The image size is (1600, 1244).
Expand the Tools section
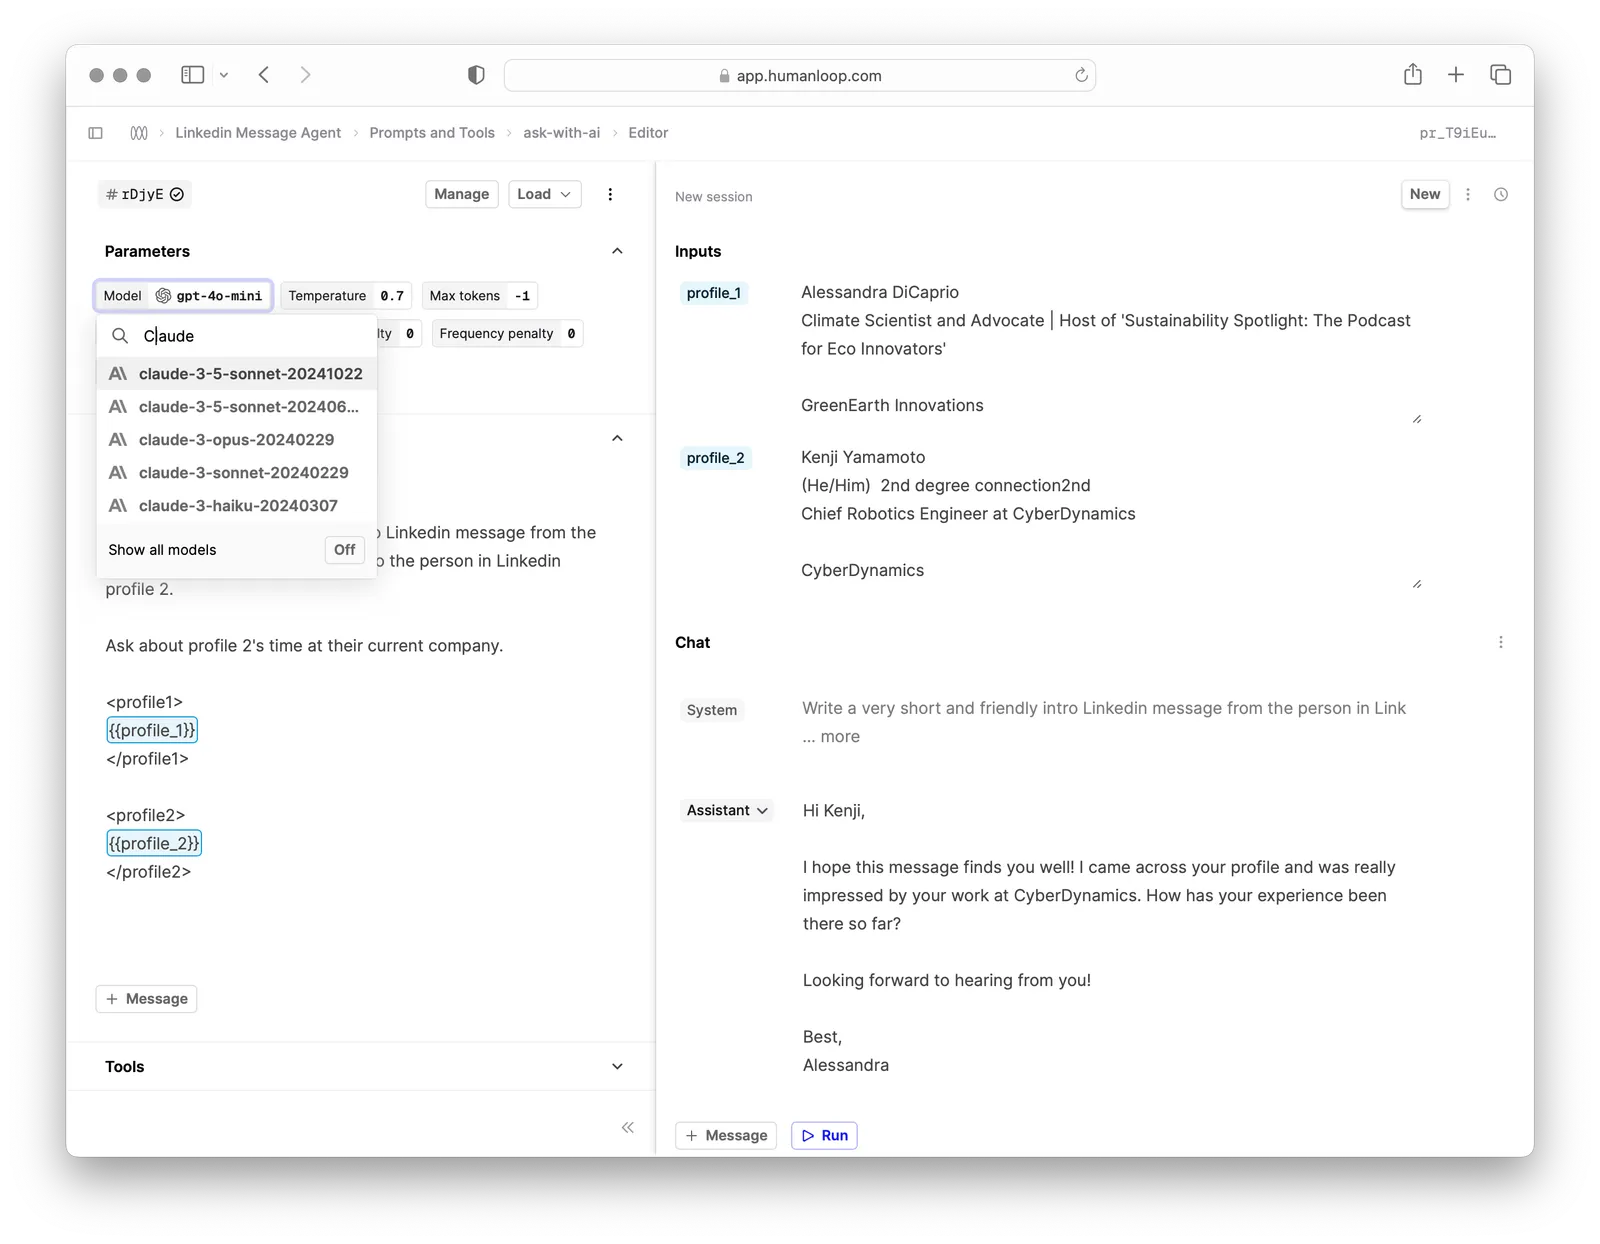click(617, 1067)
